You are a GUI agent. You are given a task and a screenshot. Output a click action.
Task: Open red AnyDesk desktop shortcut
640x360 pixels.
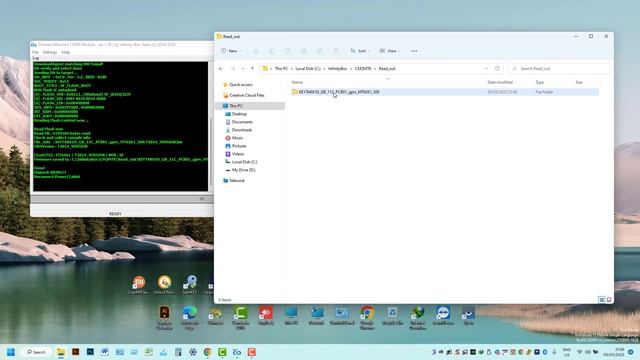(266, 313)
